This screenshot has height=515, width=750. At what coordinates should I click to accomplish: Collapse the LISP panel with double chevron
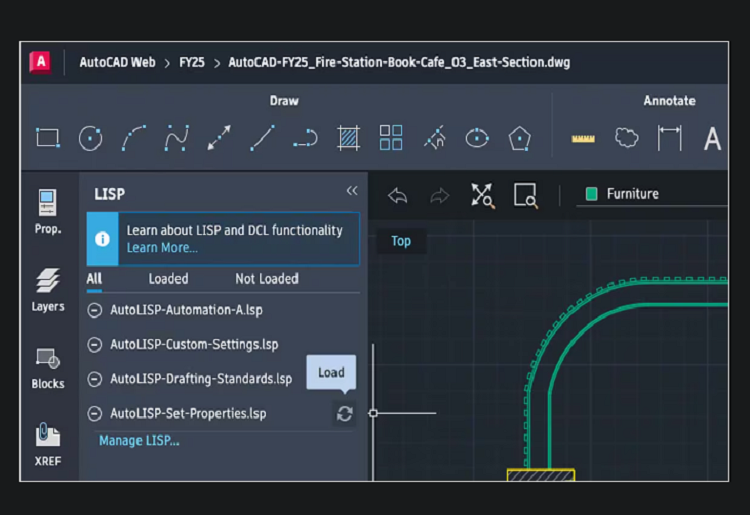pyautogui.click(x=352, y=191)
